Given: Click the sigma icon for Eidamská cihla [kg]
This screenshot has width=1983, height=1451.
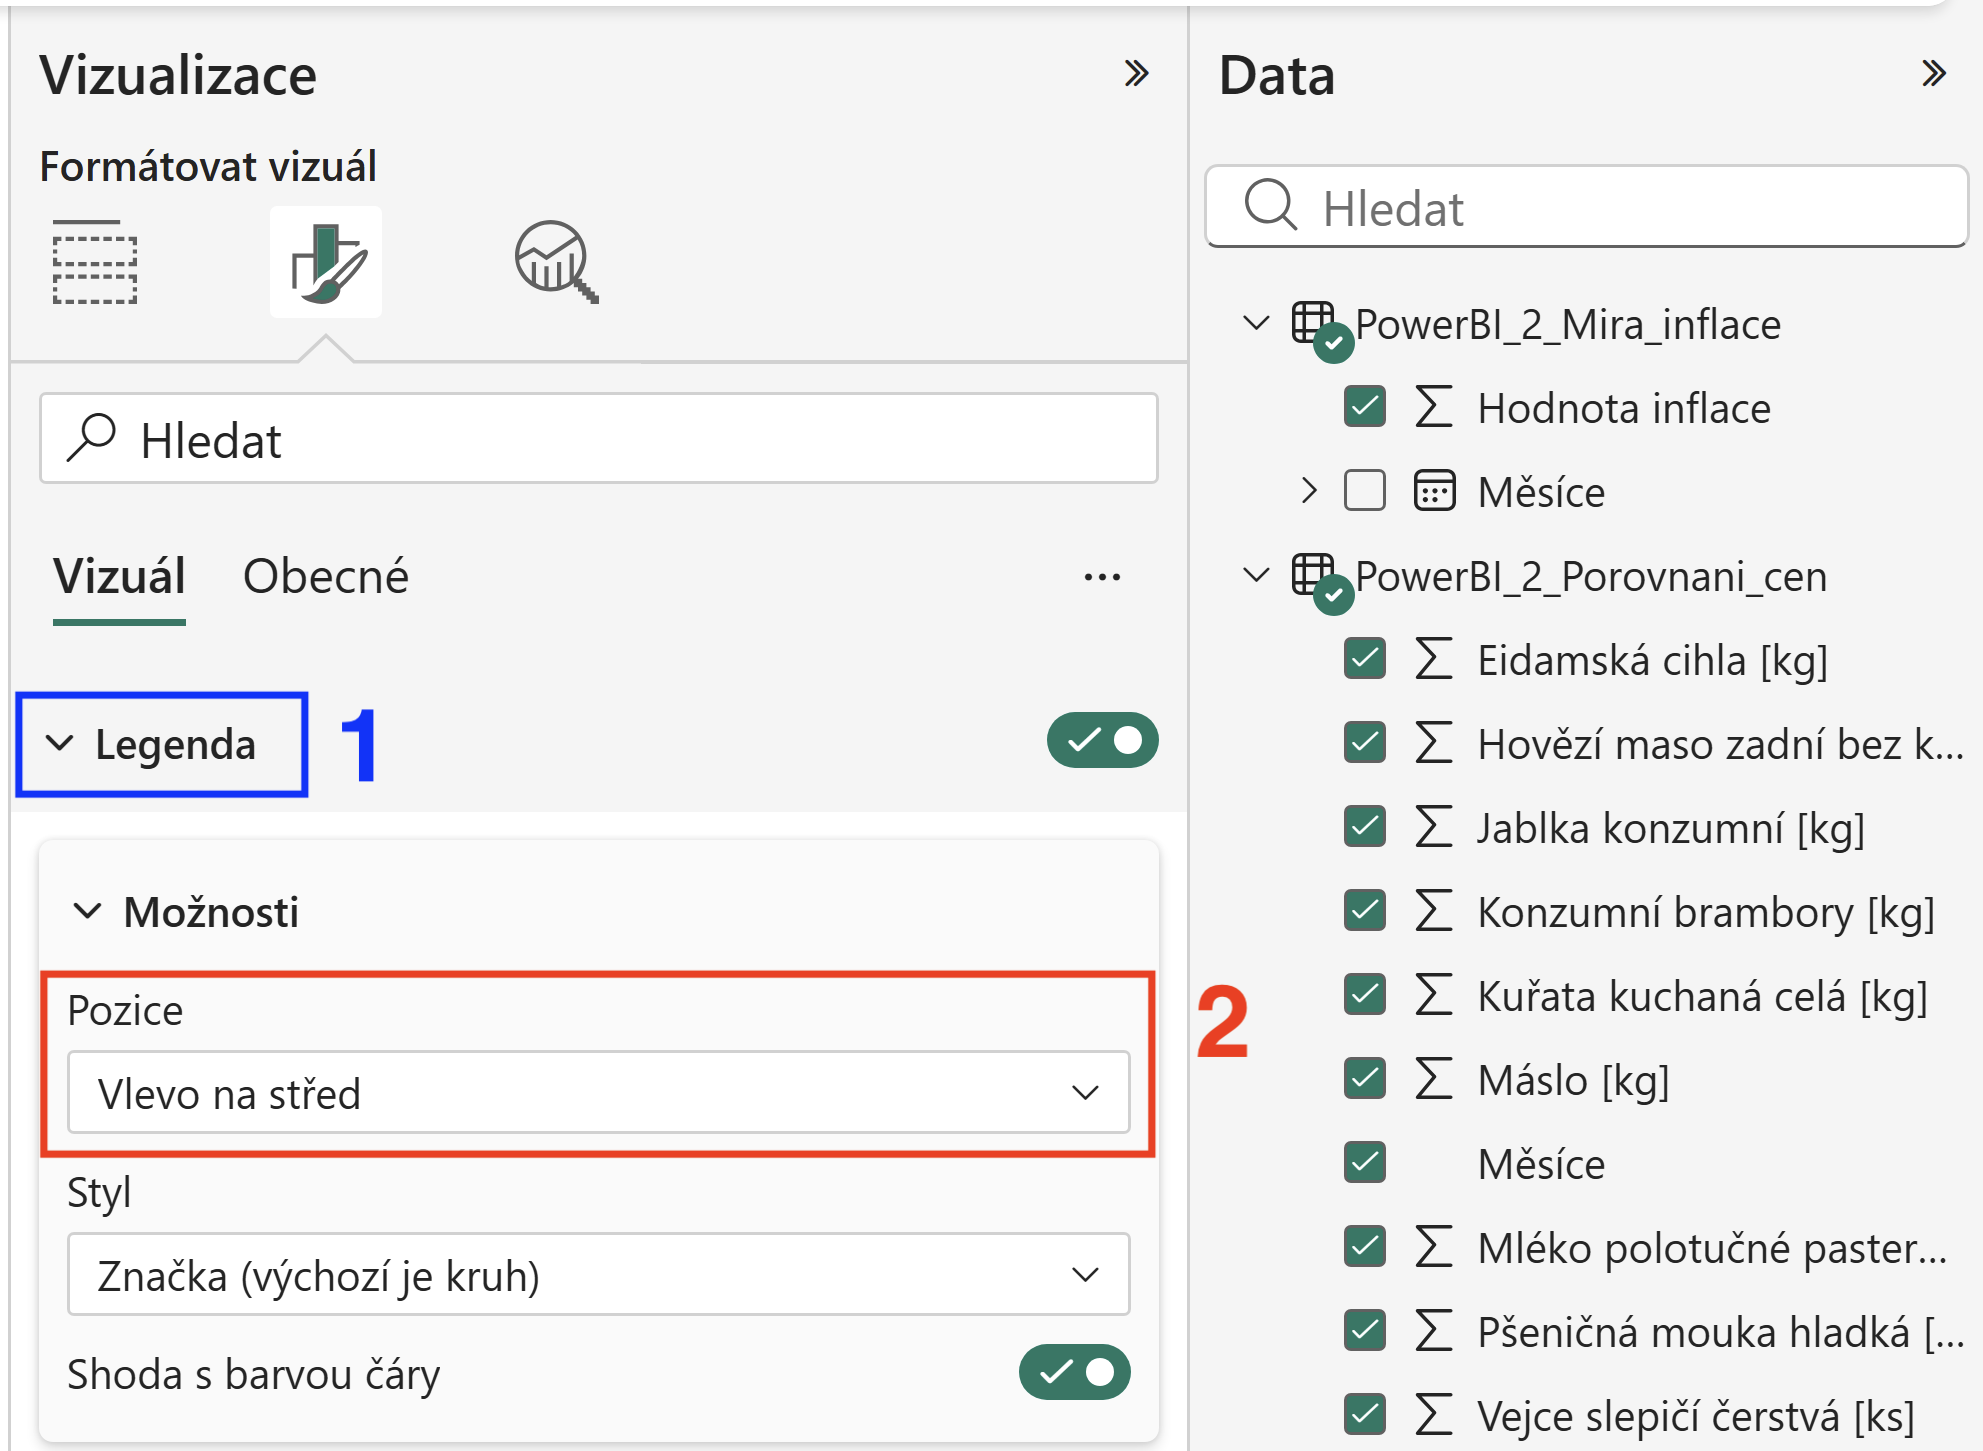Looking at the screenshot, I should [1434, 659].
